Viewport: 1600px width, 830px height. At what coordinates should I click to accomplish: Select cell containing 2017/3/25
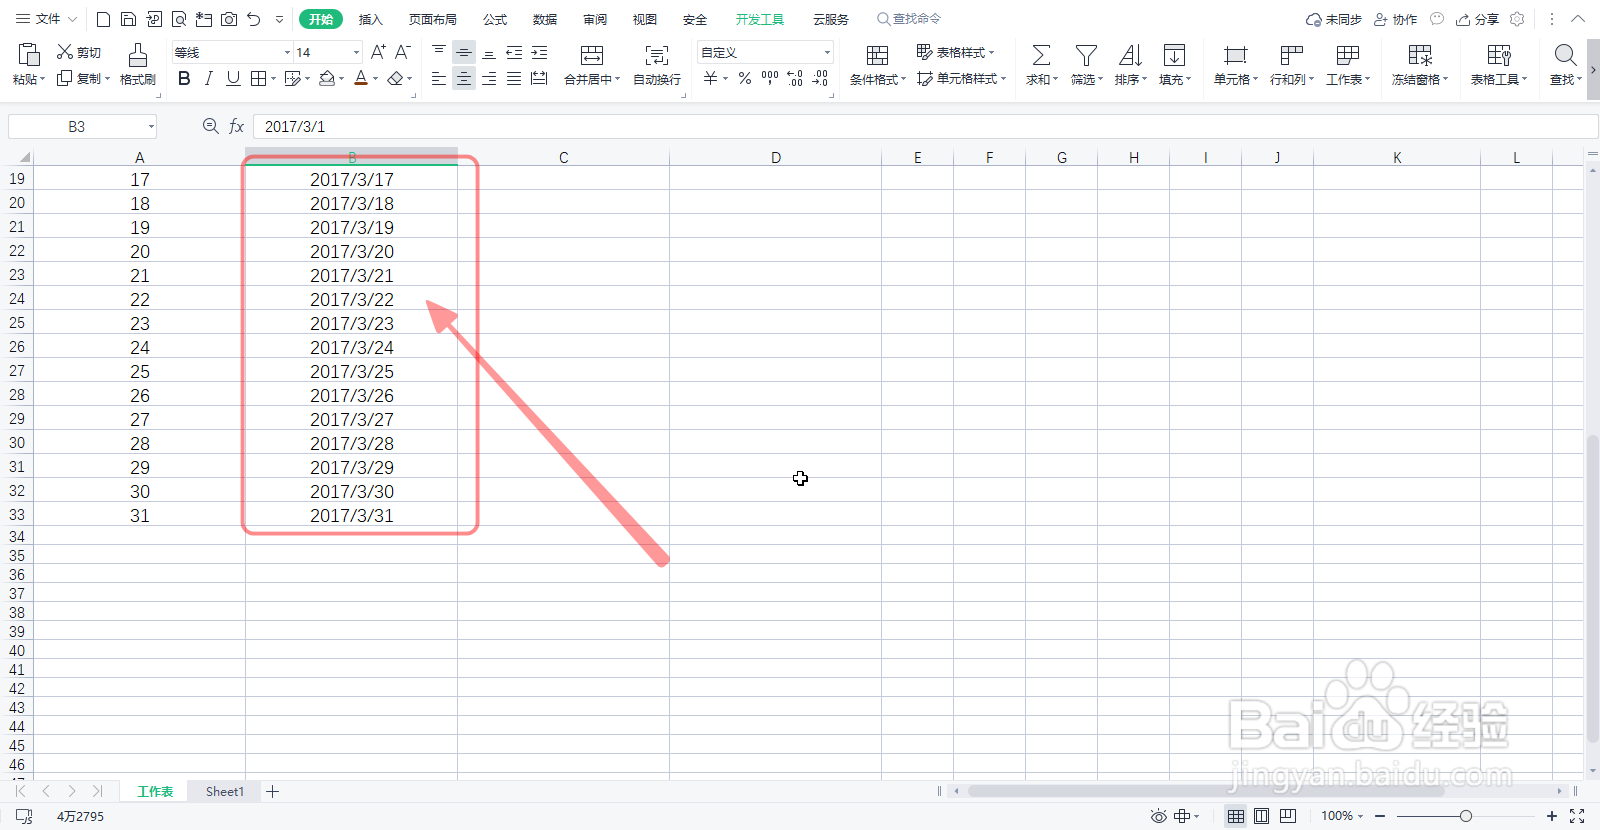pyautogui.click(x=352, y=371)
